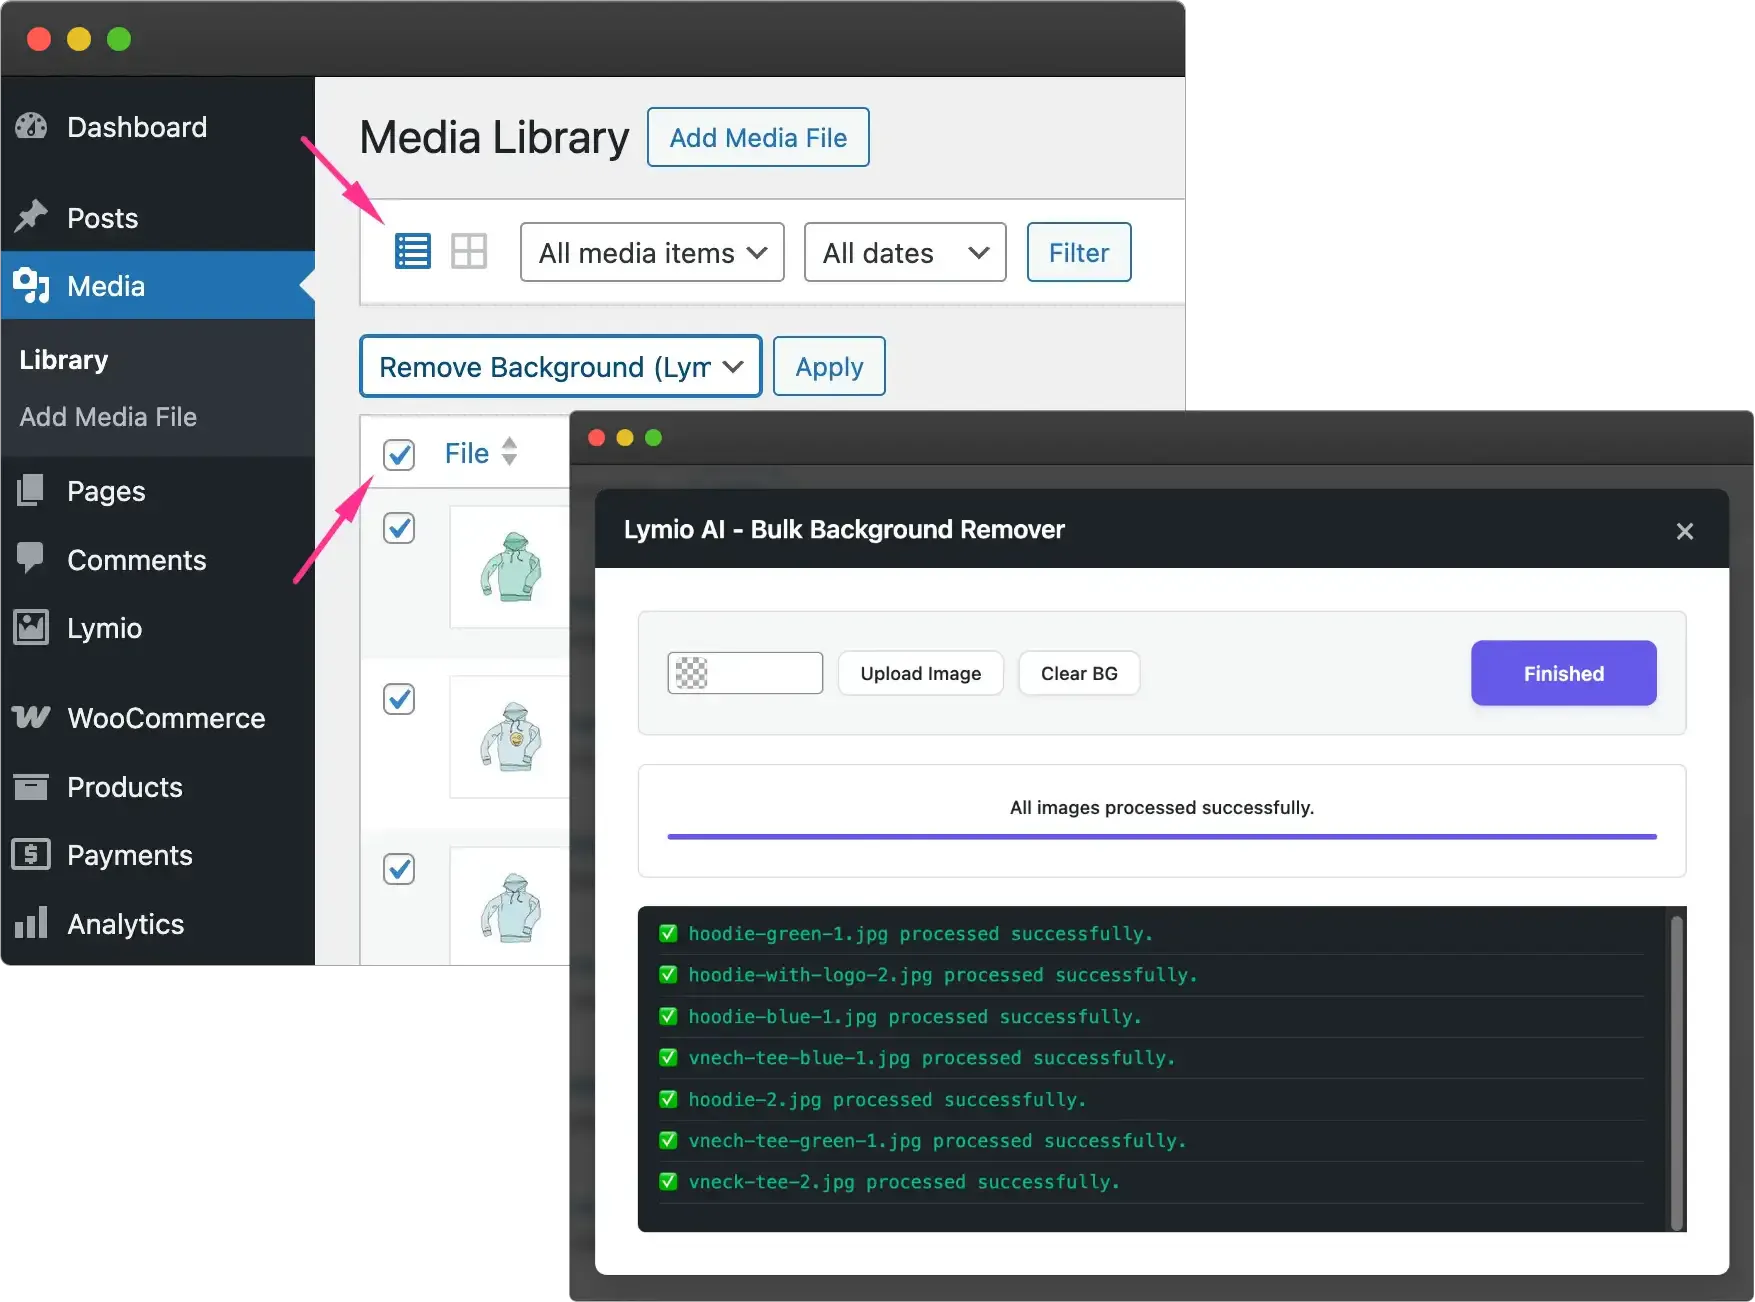Open the hoodie with logo thumbnail
The width and height of the screenshot is (1755, 1302).
(x=511, y=737)
